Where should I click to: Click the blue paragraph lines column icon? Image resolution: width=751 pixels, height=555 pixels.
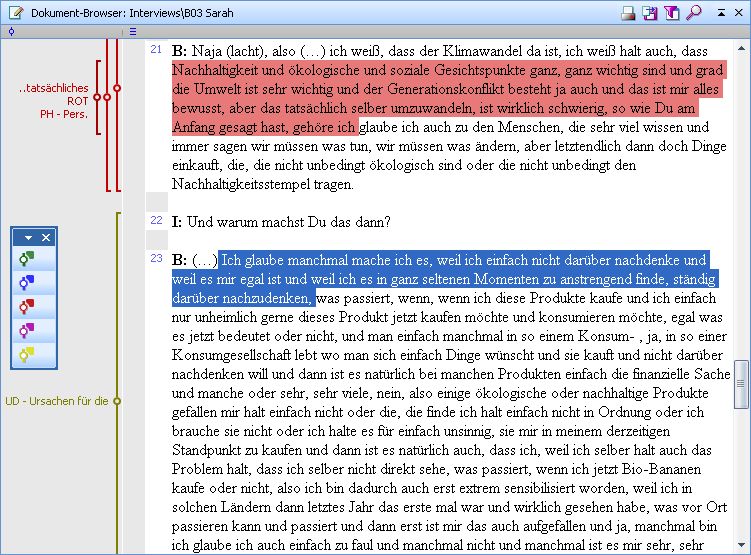(133, 32)
